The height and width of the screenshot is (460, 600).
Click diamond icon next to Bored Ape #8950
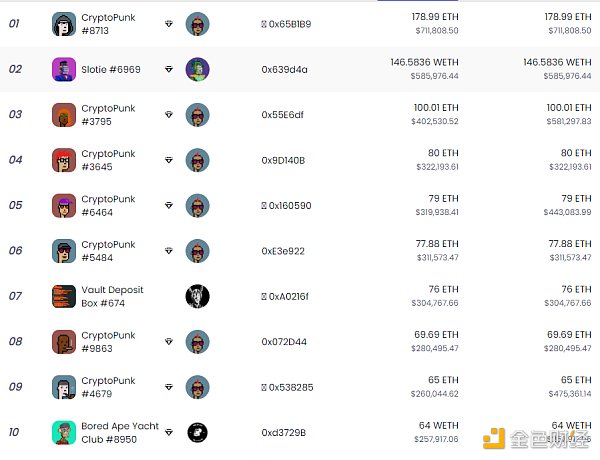pos(169,432)
